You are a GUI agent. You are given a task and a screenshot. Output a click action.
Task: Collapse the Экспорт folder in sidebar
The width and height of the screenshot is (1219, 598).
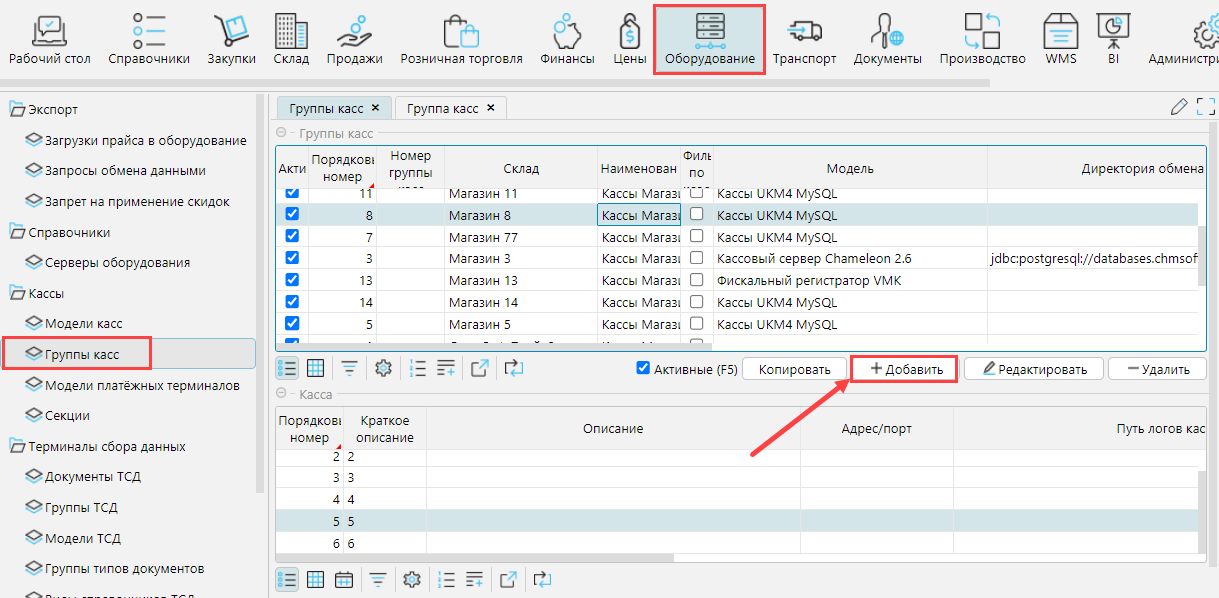17,109
